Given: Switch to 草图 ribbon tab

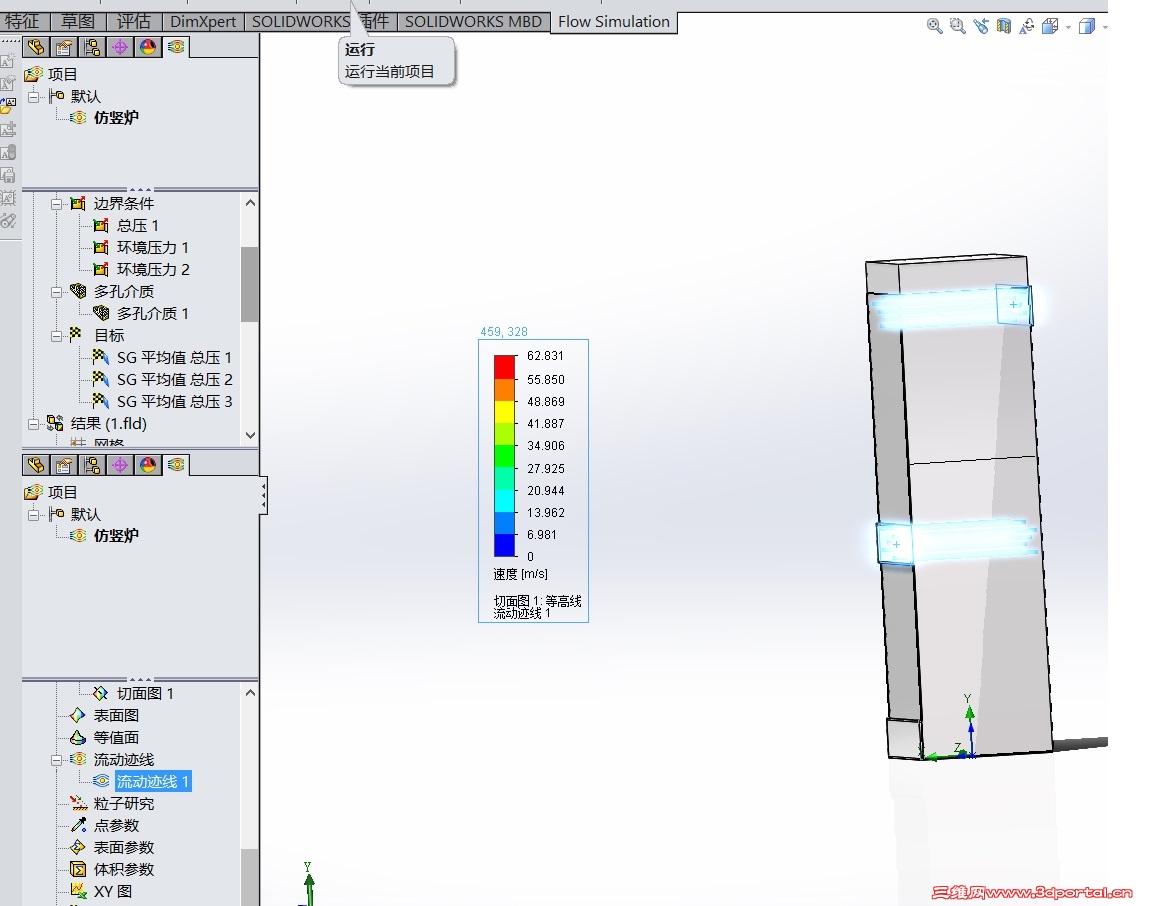Looking at the screenshot, I should (x=78, y=21).
